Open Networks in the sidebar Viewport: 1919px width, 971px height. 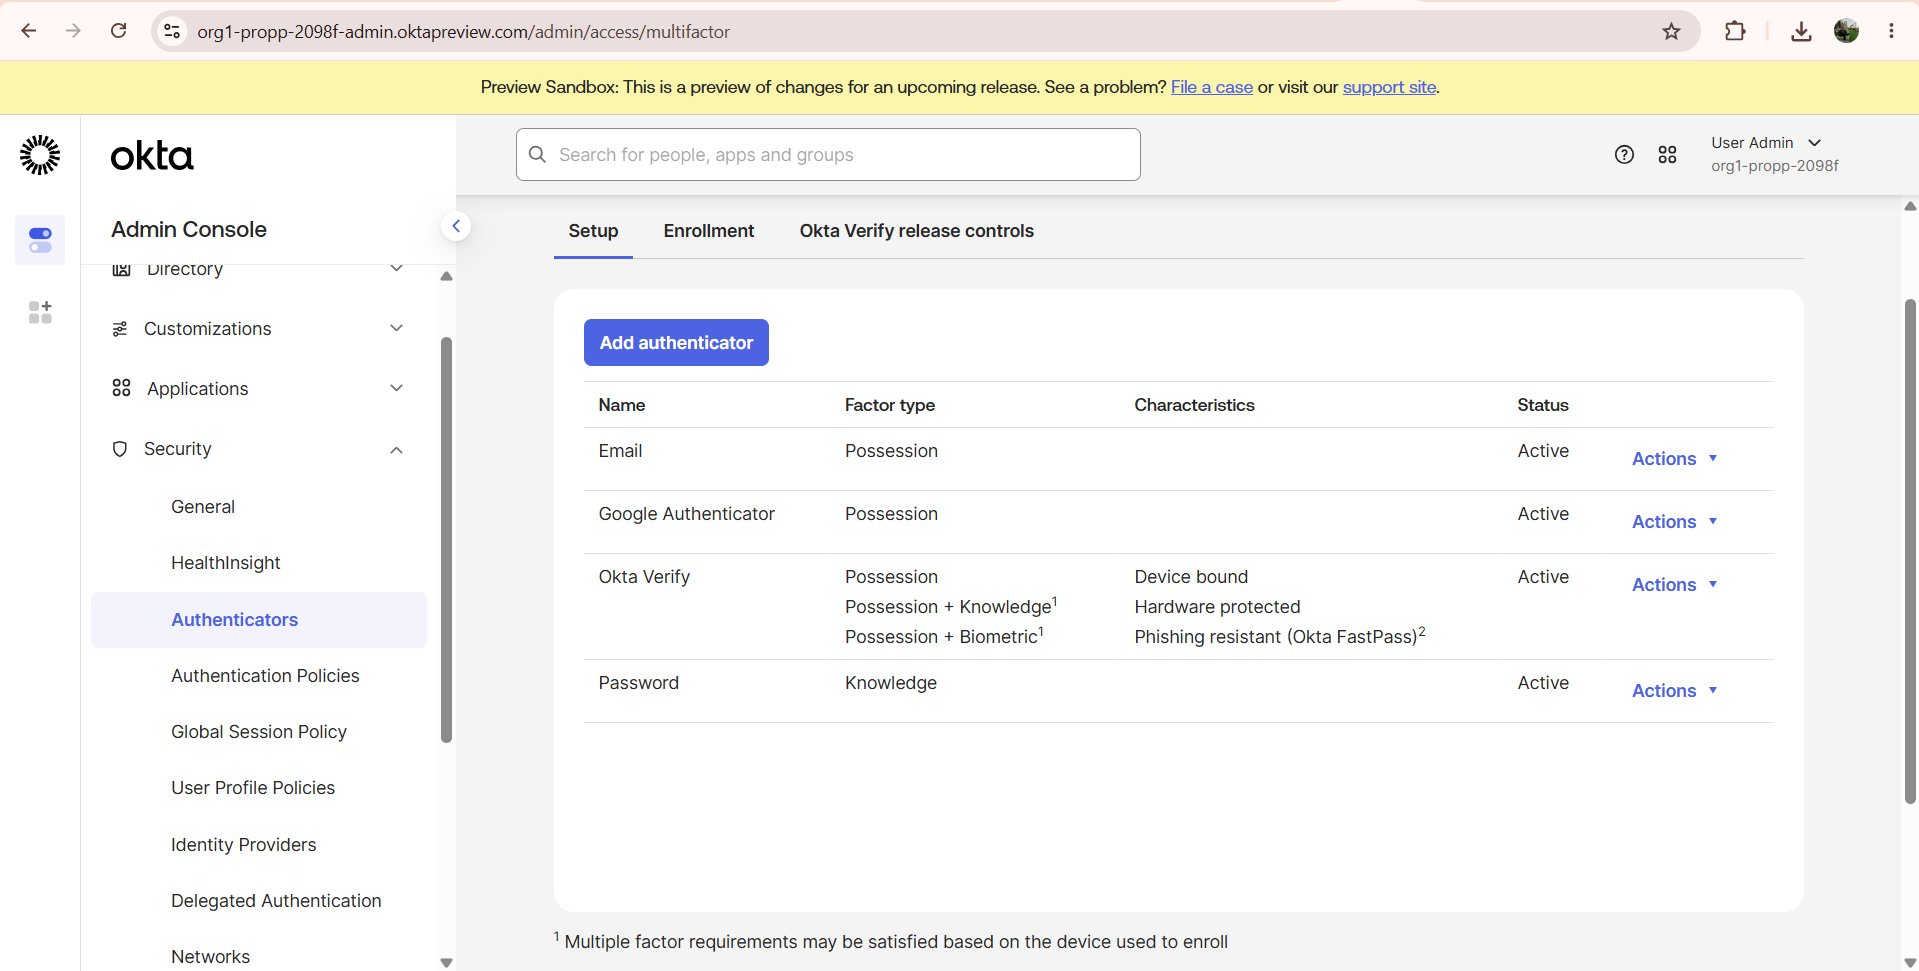tap(210, 957)
